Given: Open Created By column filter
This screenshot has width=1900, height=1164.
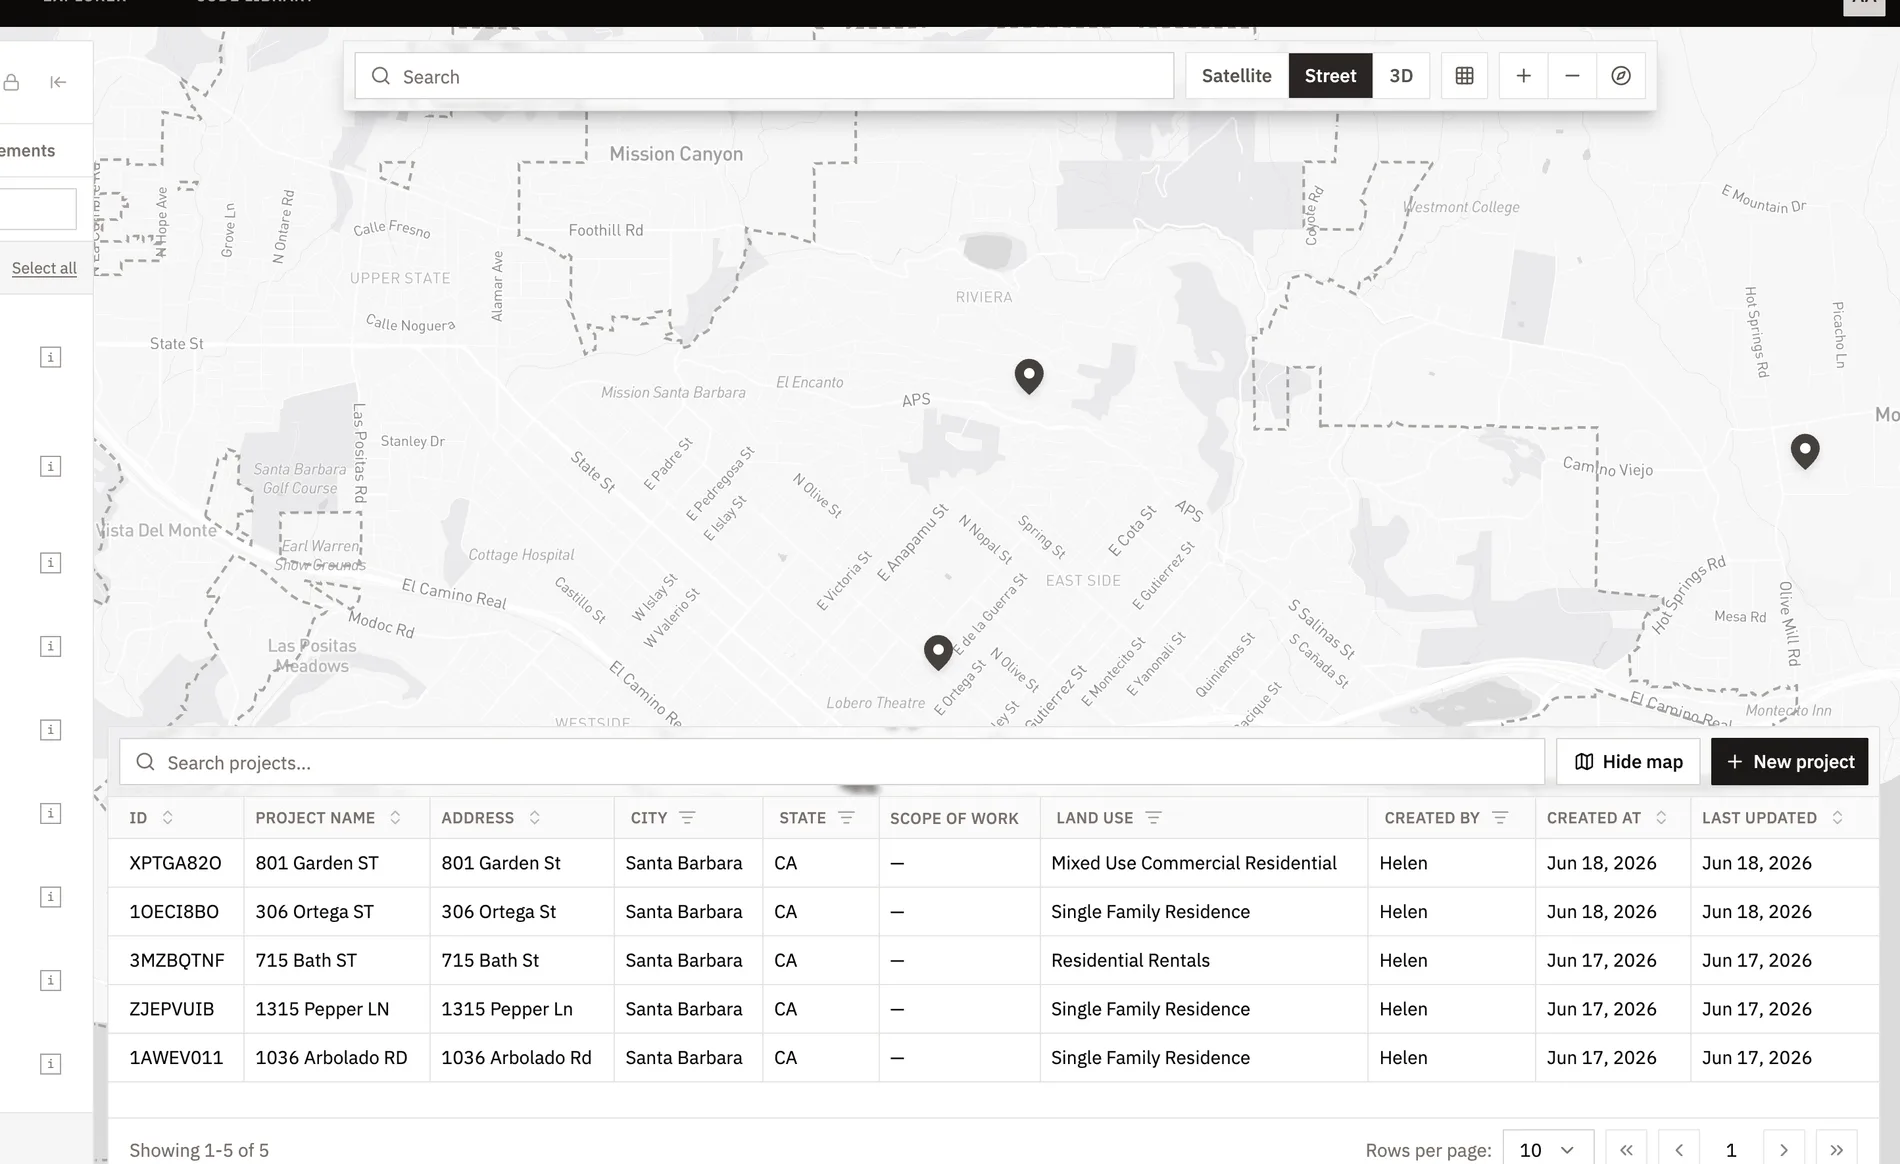Looking at the screenshot, I should click(1500, 818).
